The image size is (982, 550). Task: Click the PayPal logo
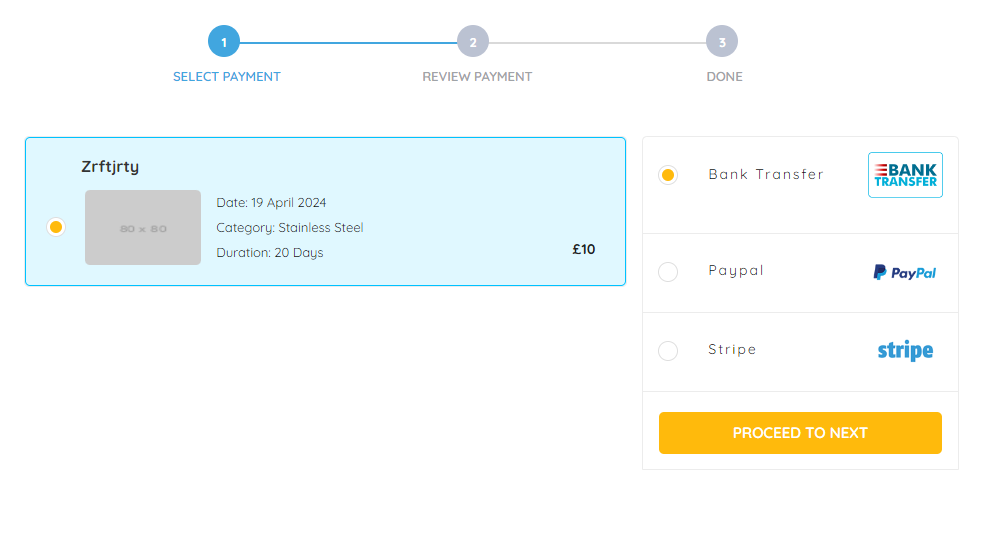[x=905, y=272]
